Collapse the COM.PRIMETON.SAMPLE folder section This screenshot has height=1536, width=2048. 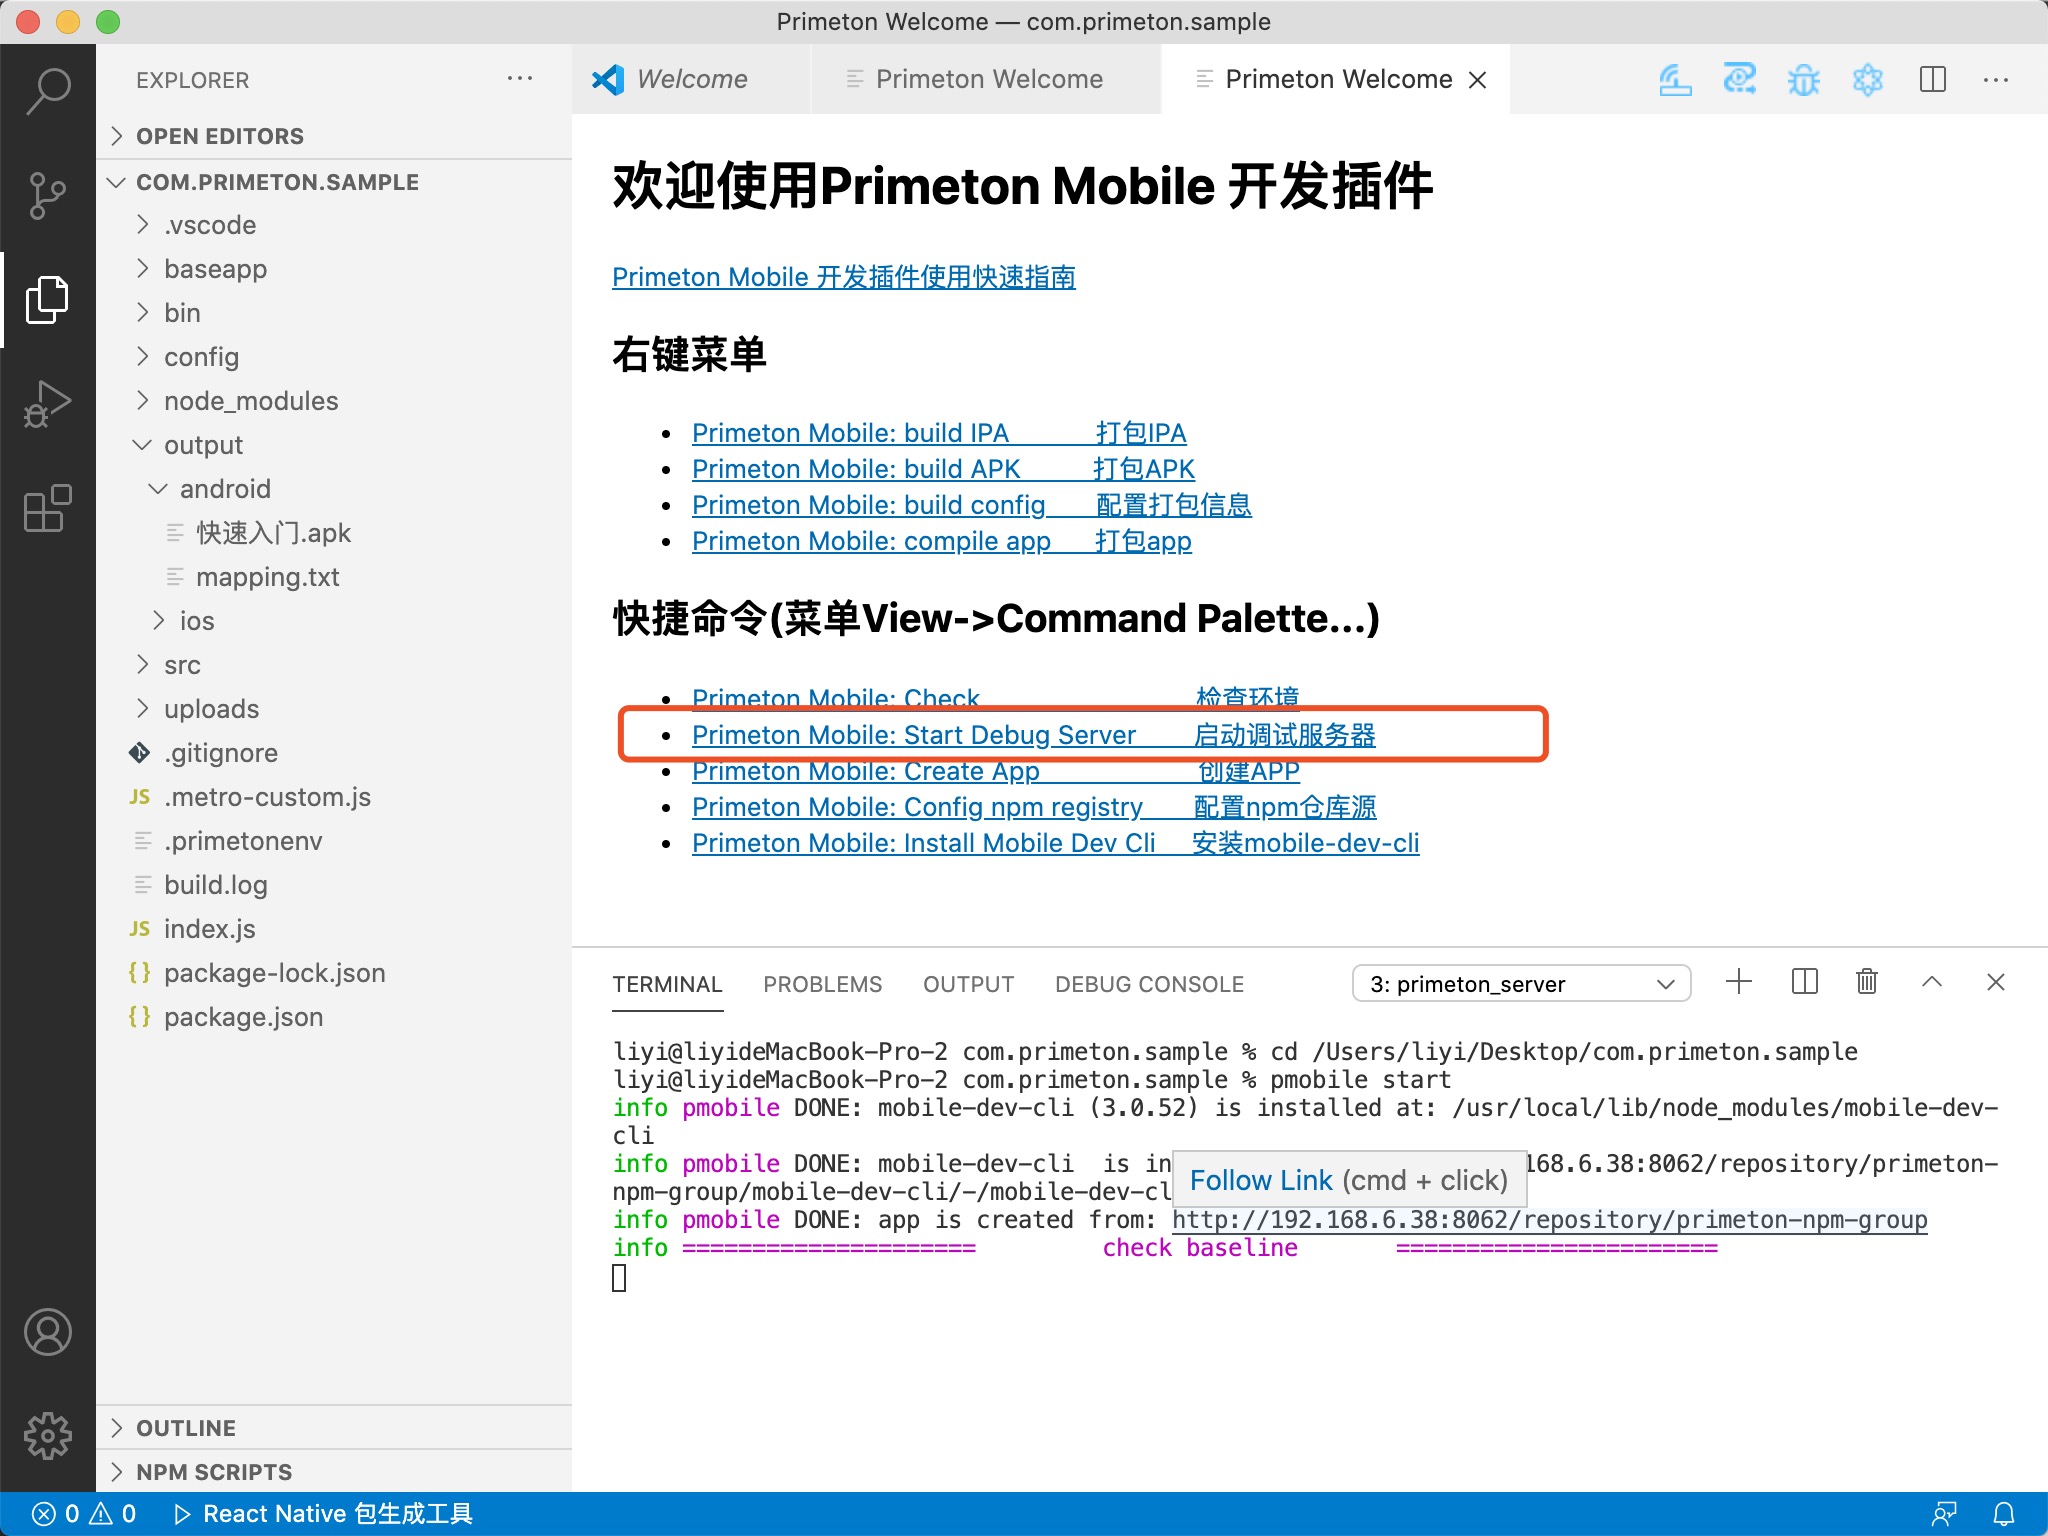[x=277, y=182]
